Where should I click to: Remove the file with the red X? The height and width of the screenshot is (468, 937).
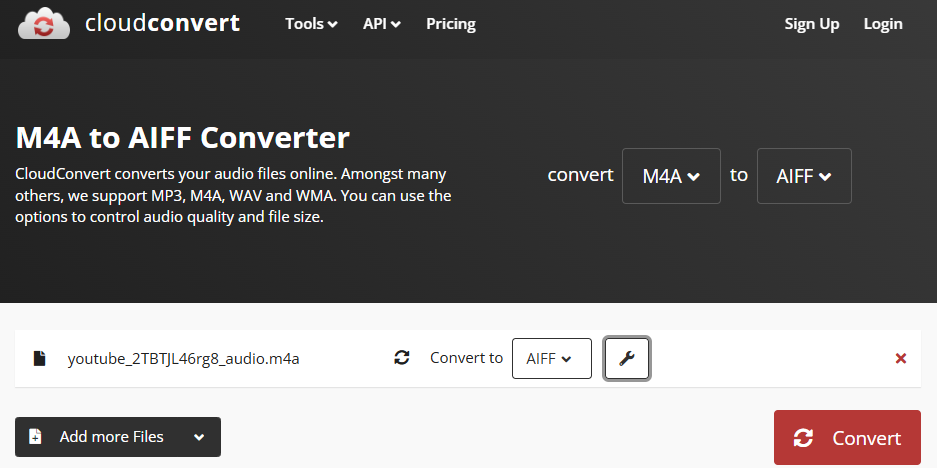(x=900, y=359)
